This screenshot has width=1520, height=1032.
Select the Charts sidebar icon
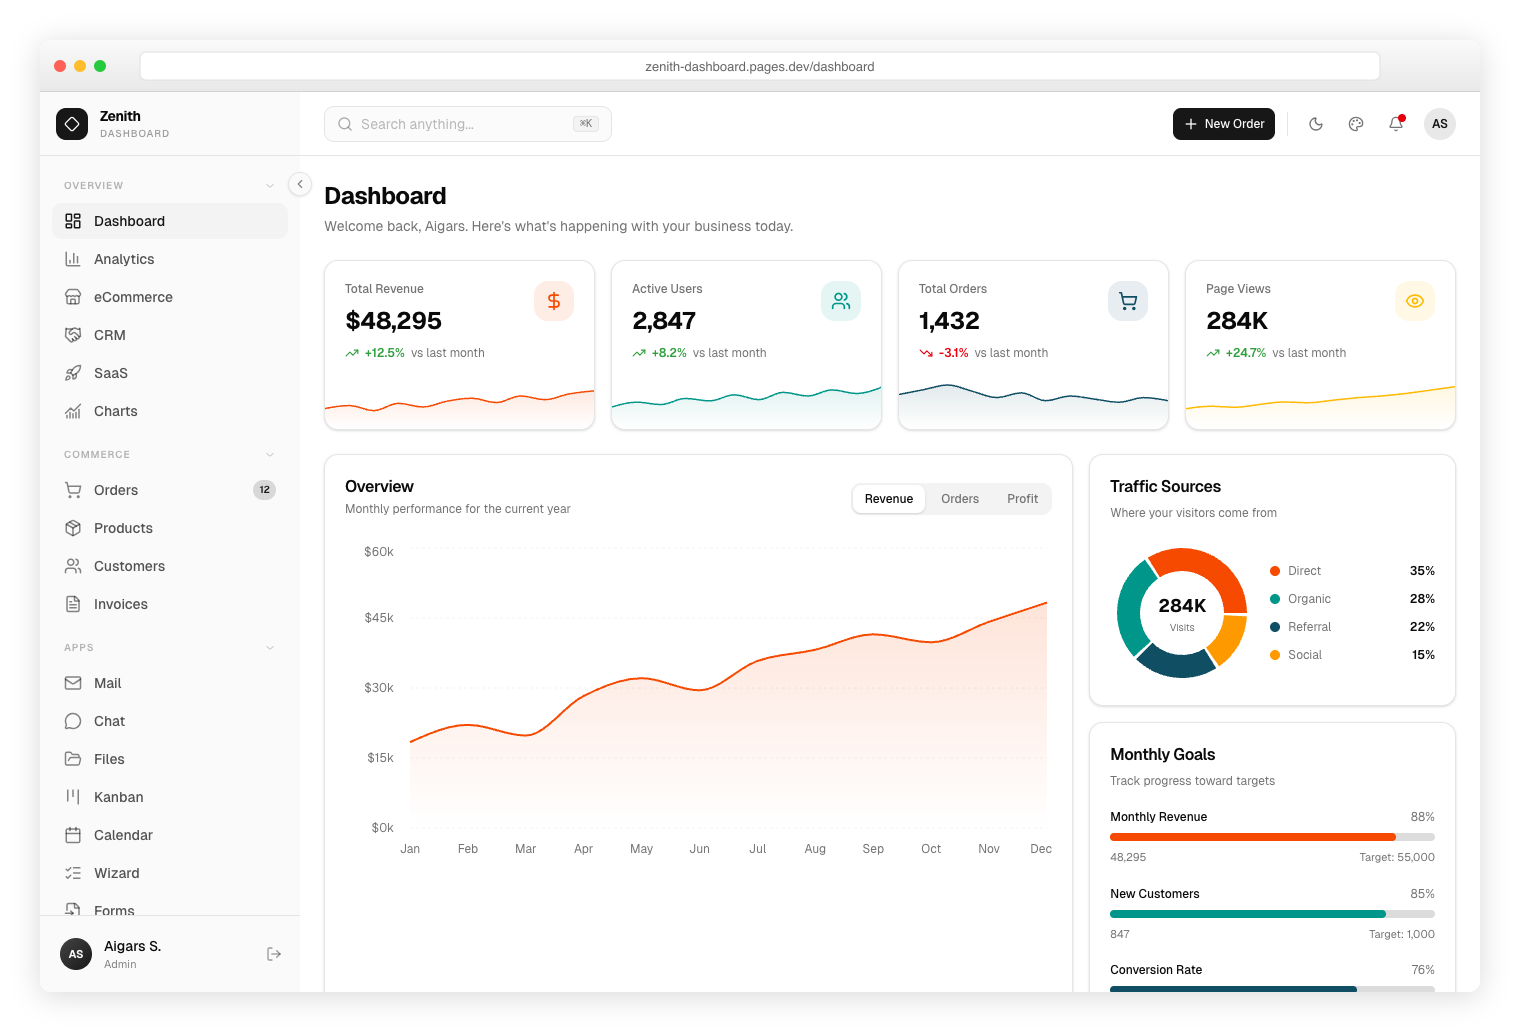pos(74,411)
